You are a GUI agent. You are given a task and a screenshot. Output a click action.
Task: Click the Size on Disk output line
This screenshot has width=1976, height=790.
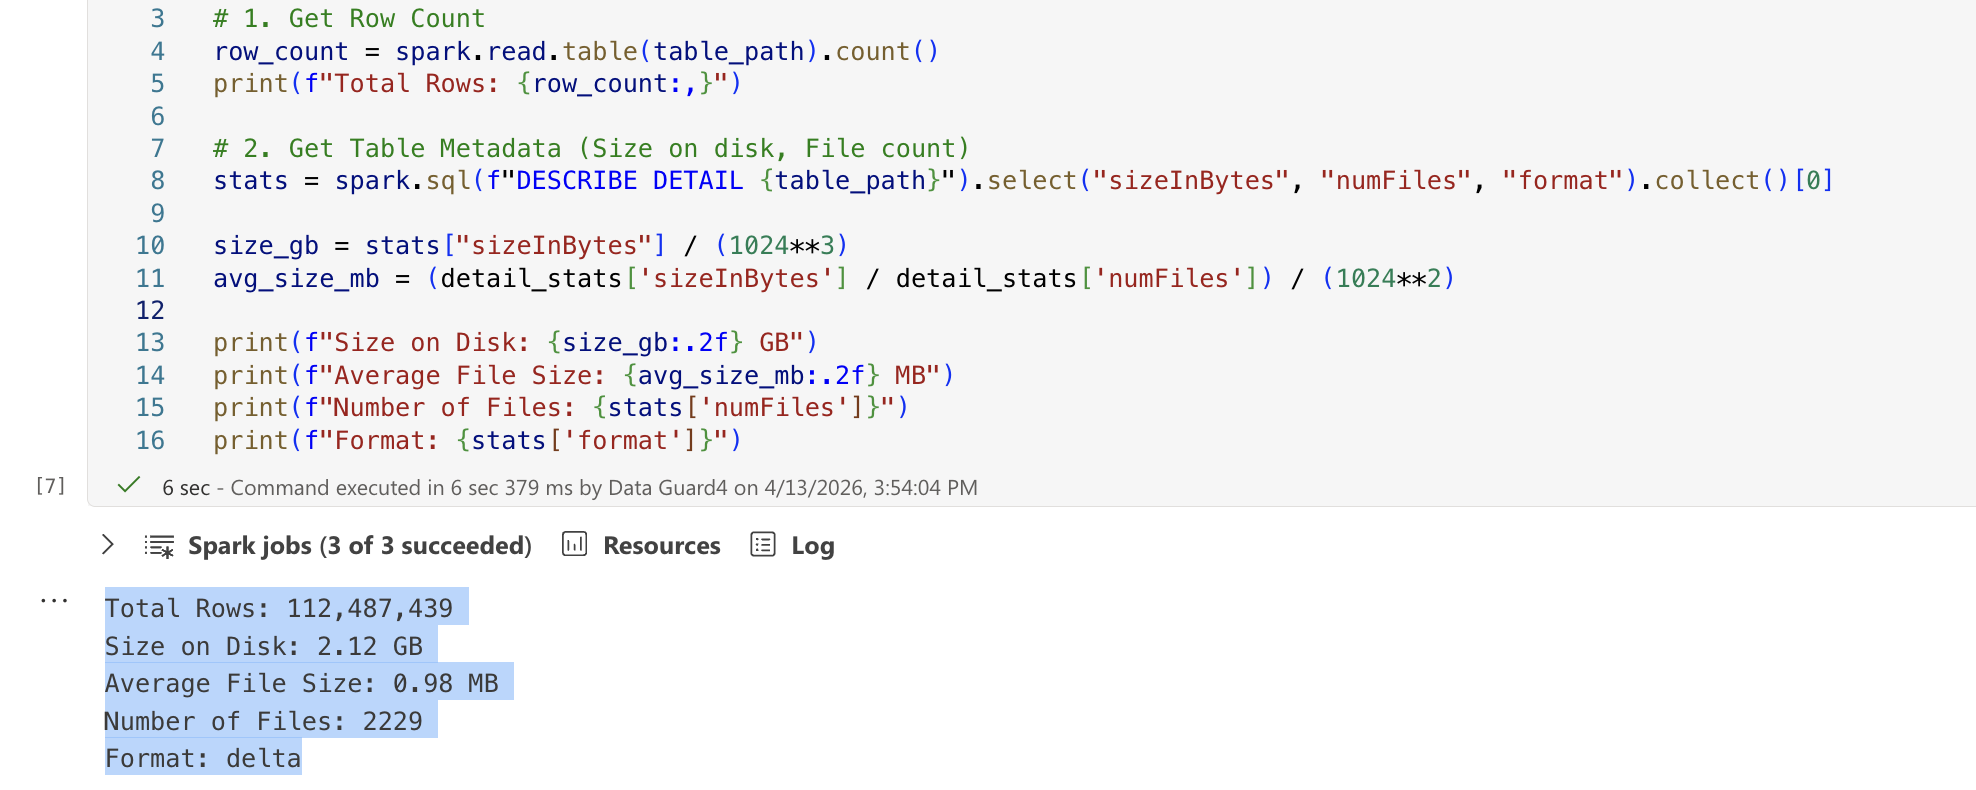[264, 646]
